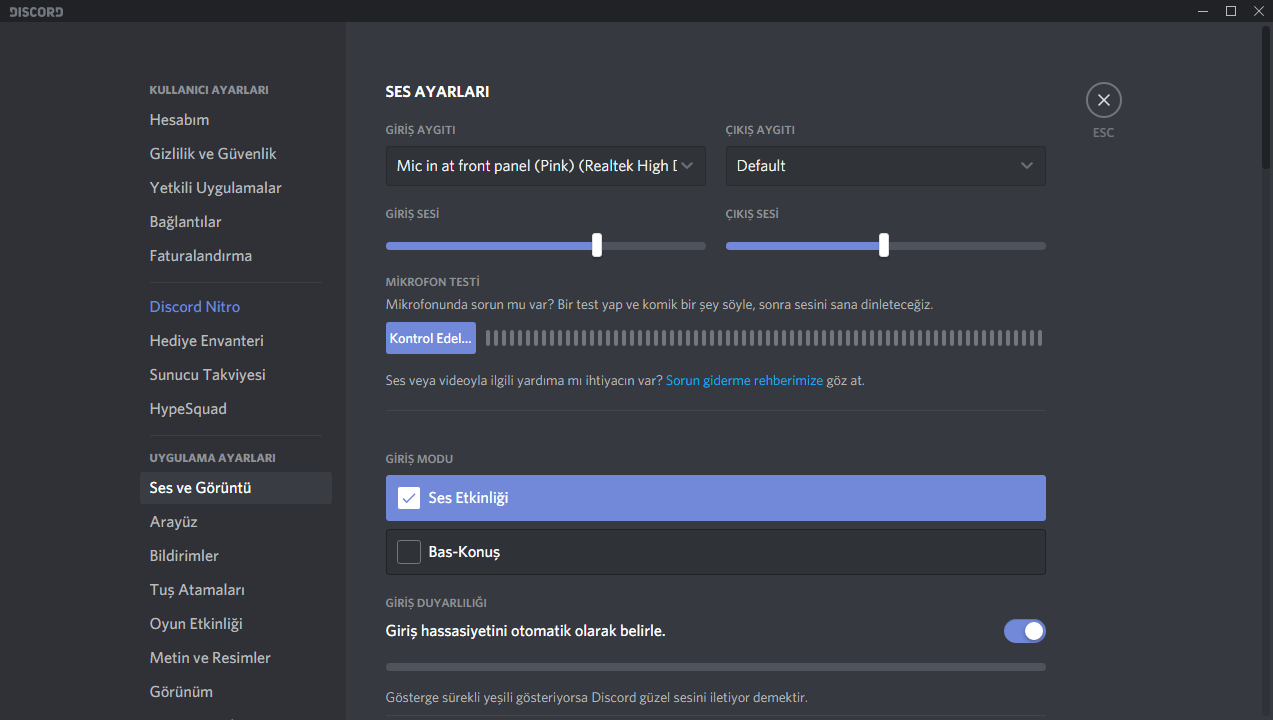Click the Giriş Sesi slider handle

click(x=597, y=245)
